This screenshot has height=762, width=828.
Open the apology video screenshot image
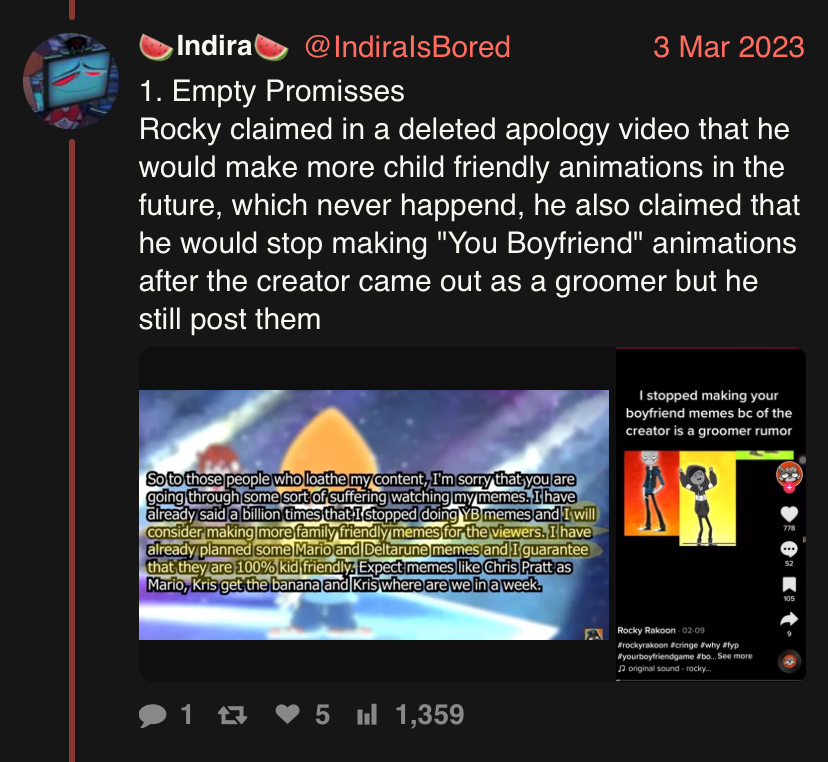click(x=374, y=515)
